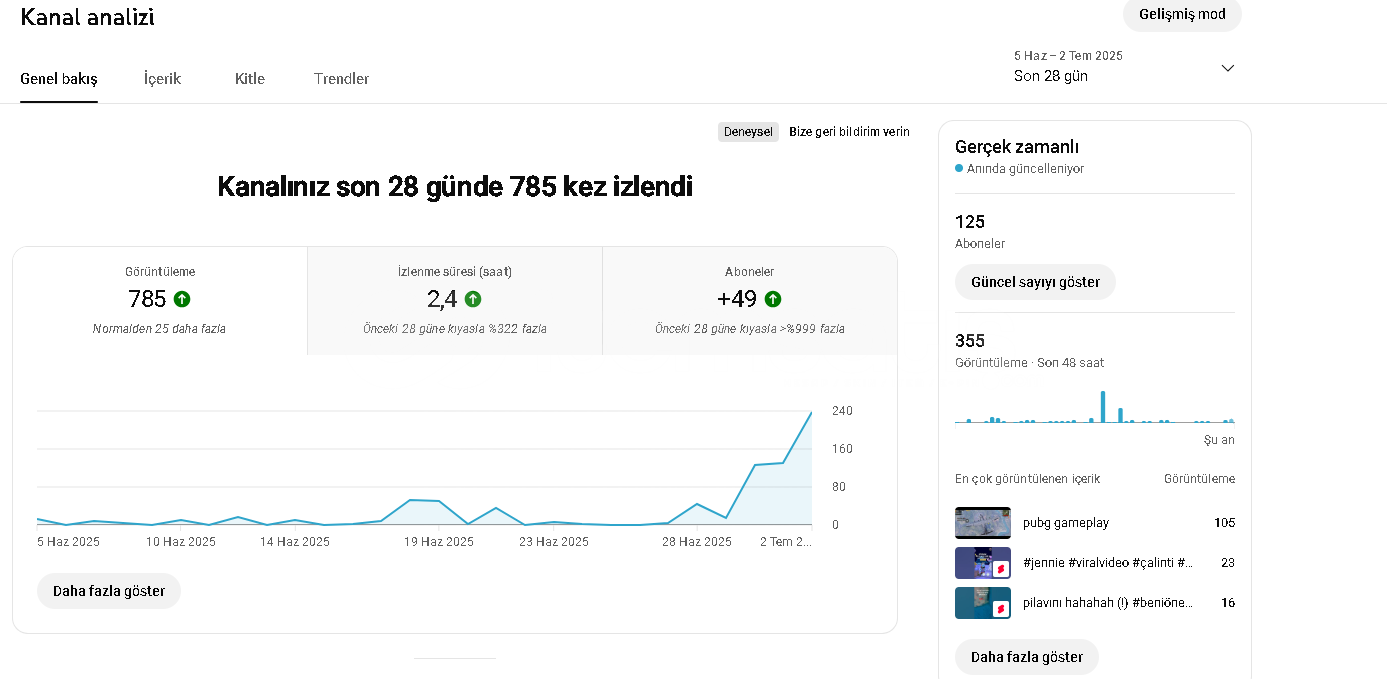Click the "Görüntüleme · Son 48 saat" label
Screen dimensions: 1387x679
(x=1030, y=363)
